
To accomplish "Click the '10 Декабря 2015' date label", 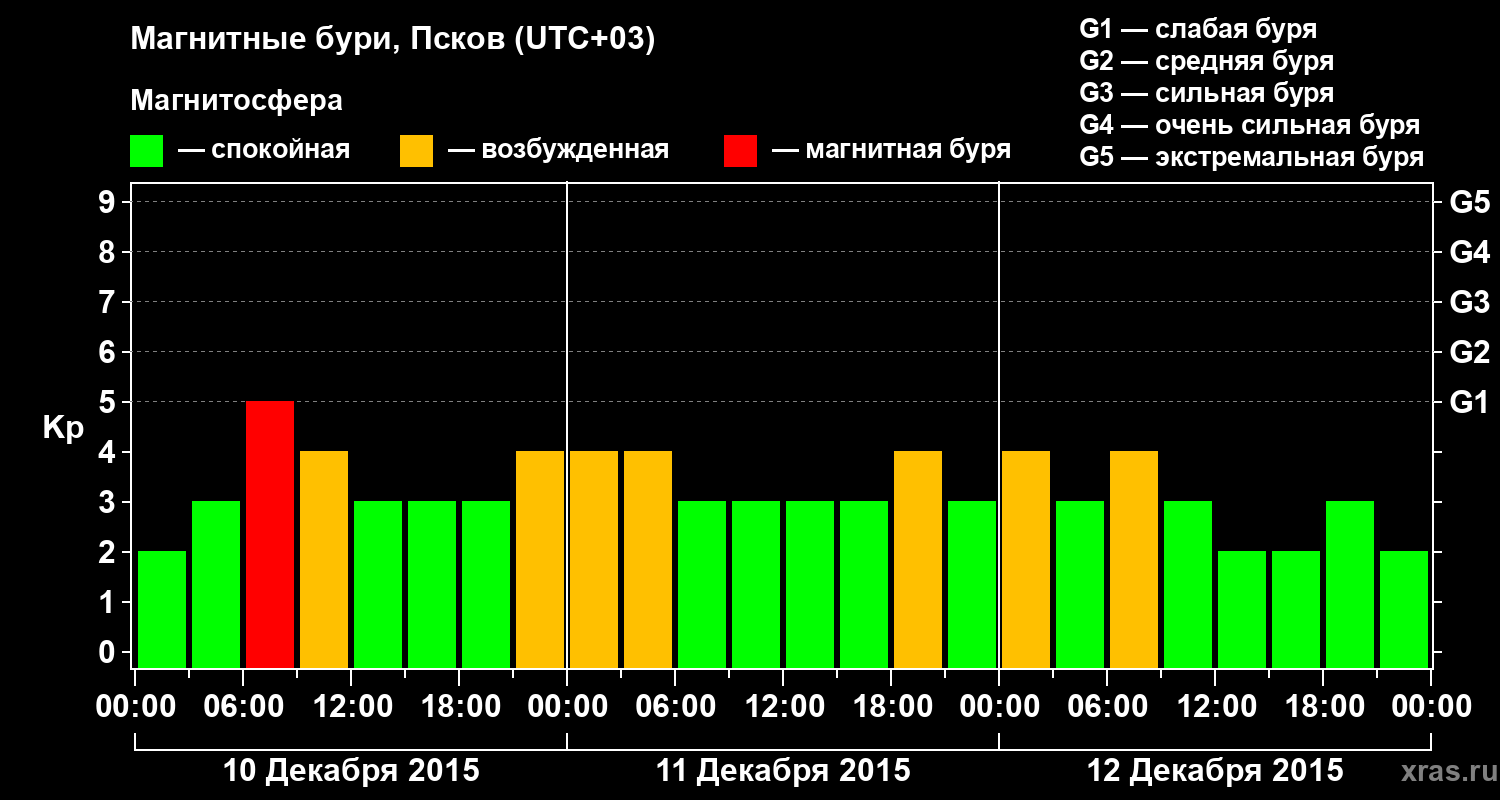I will 351,771.
